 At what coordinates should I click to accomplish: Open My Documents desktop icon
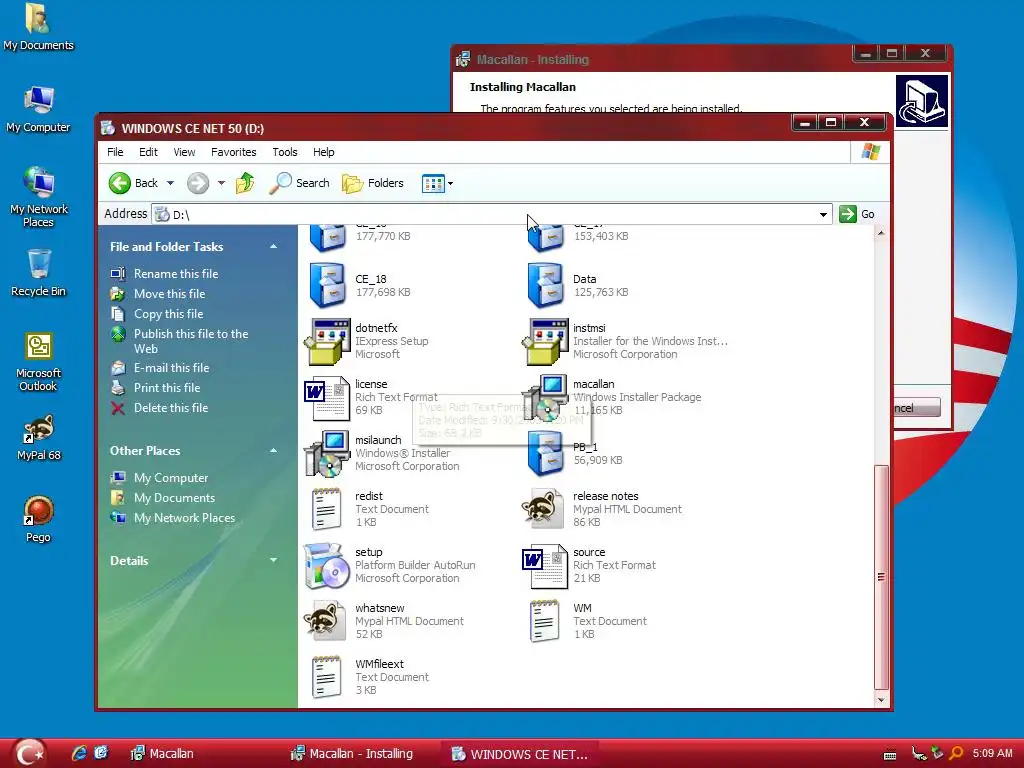tap(39, 27)
